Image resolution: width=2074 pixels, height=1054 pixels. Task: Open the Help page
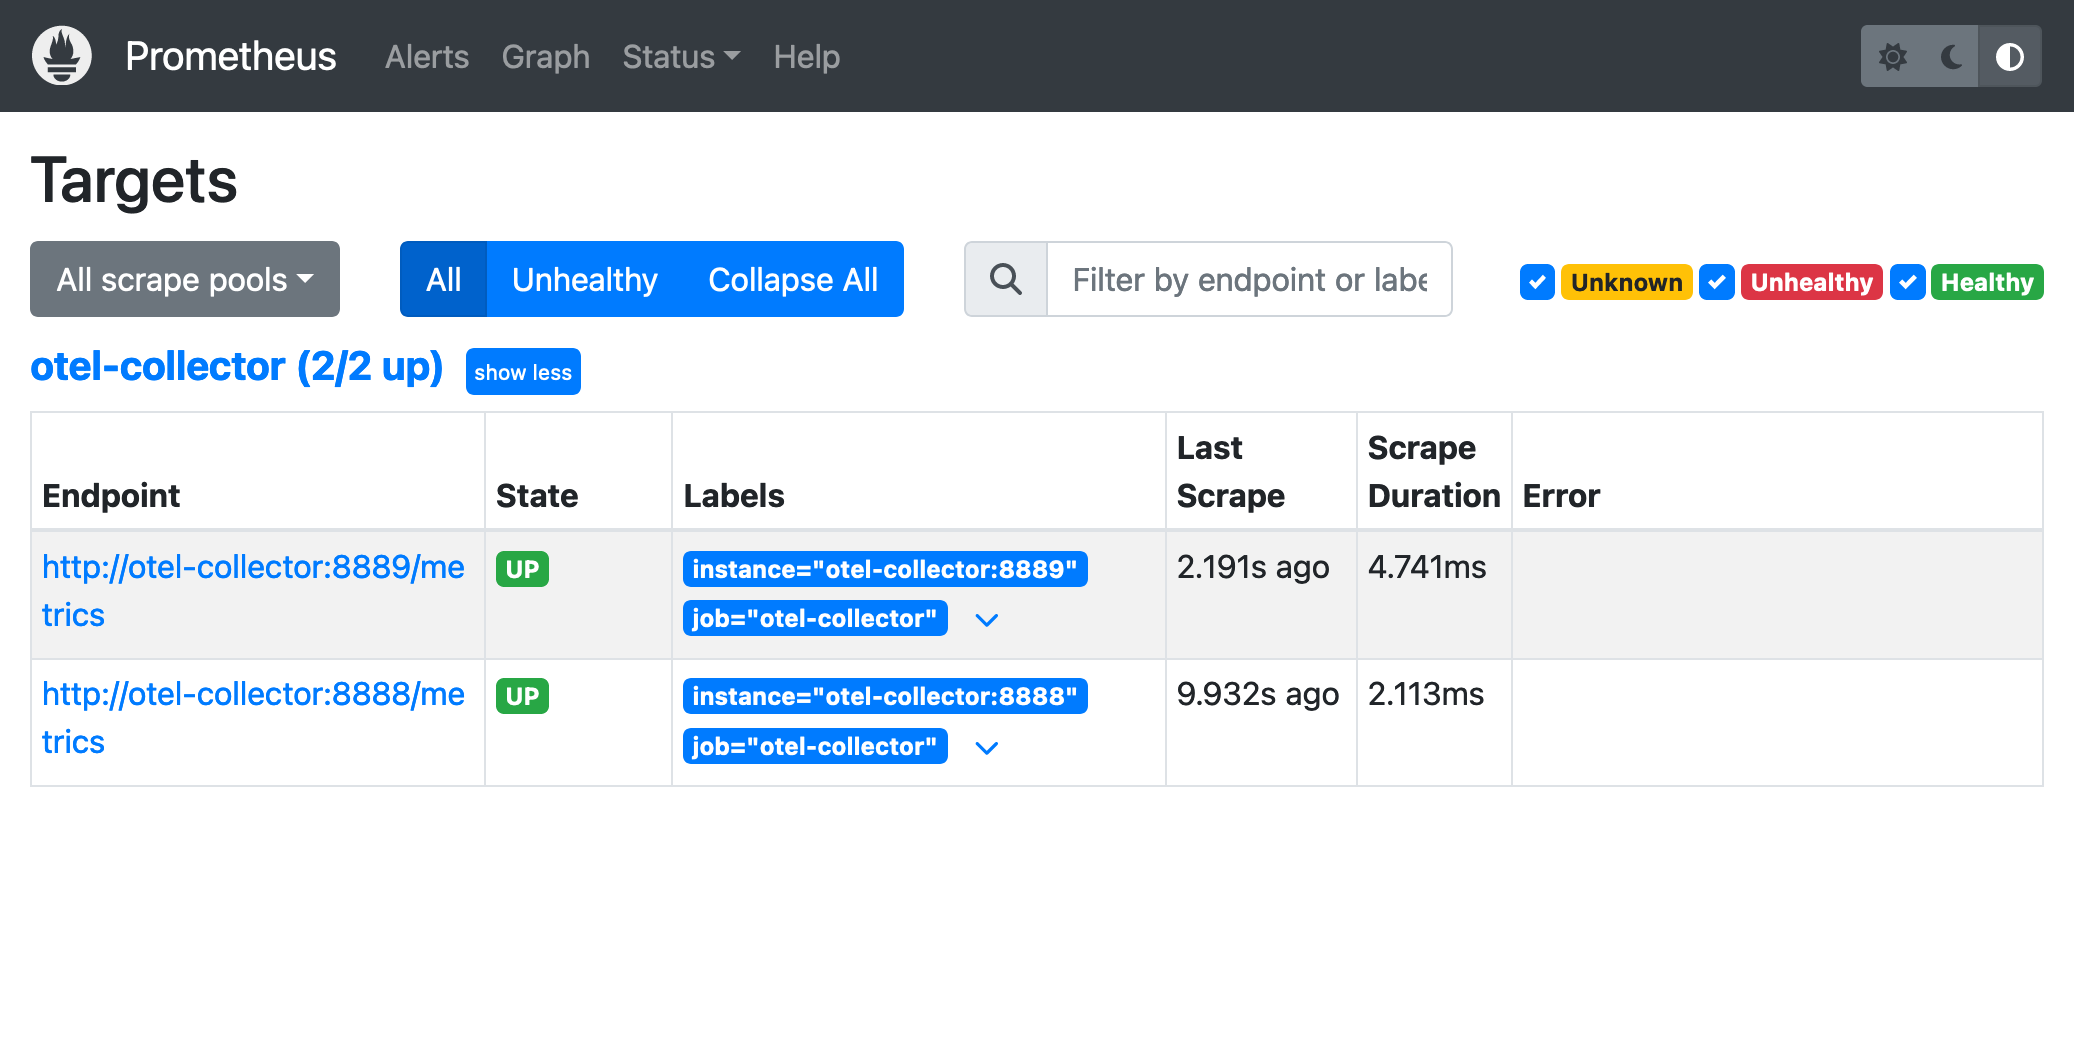pos(807,57)
